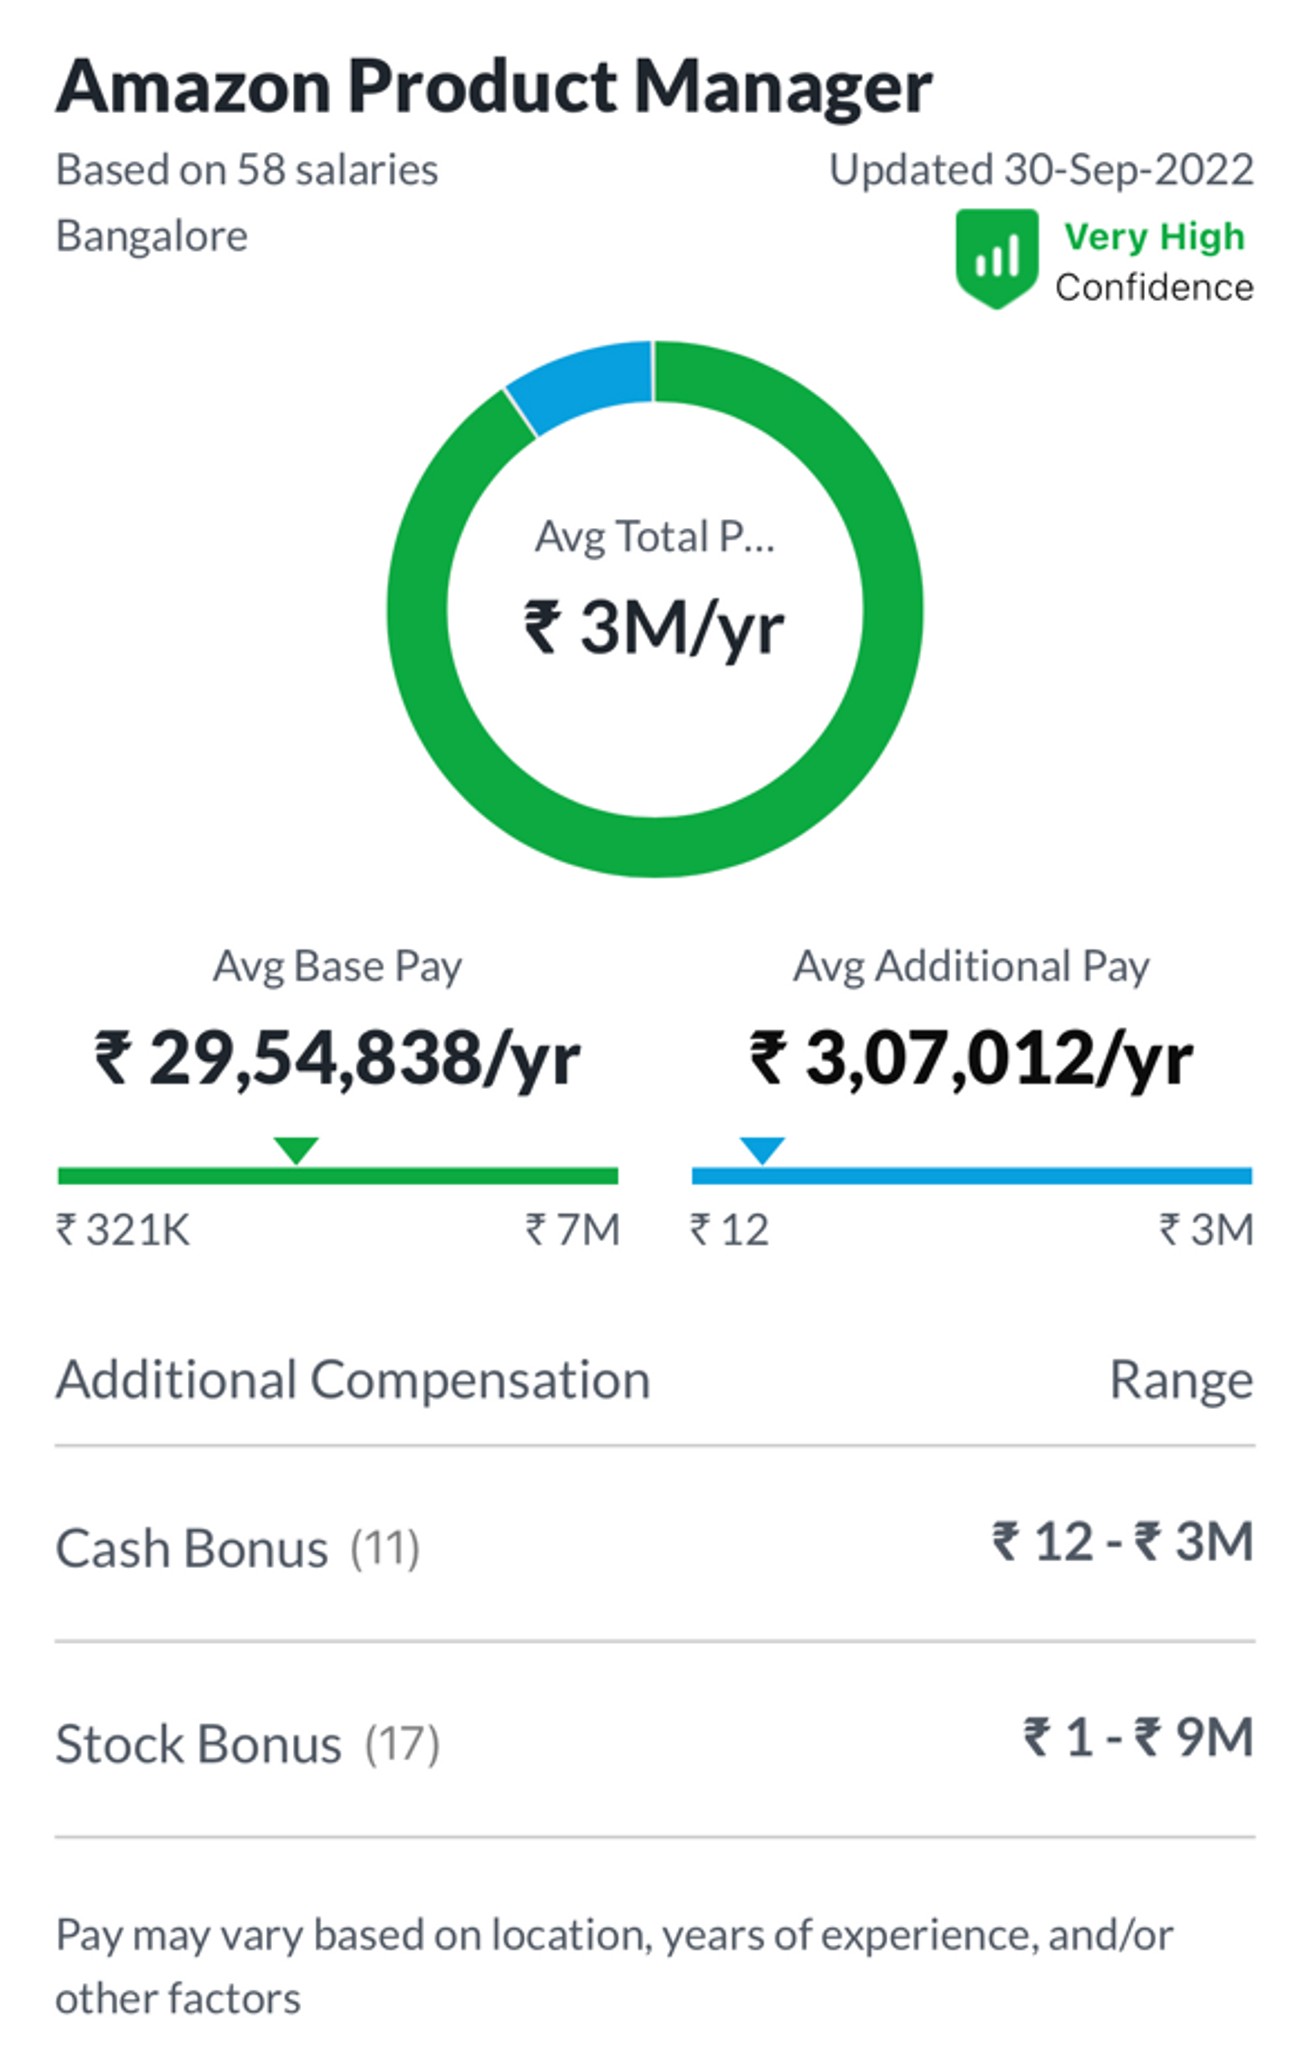
Task: Click the green confidence shield icon
Action: coord(995,259)
